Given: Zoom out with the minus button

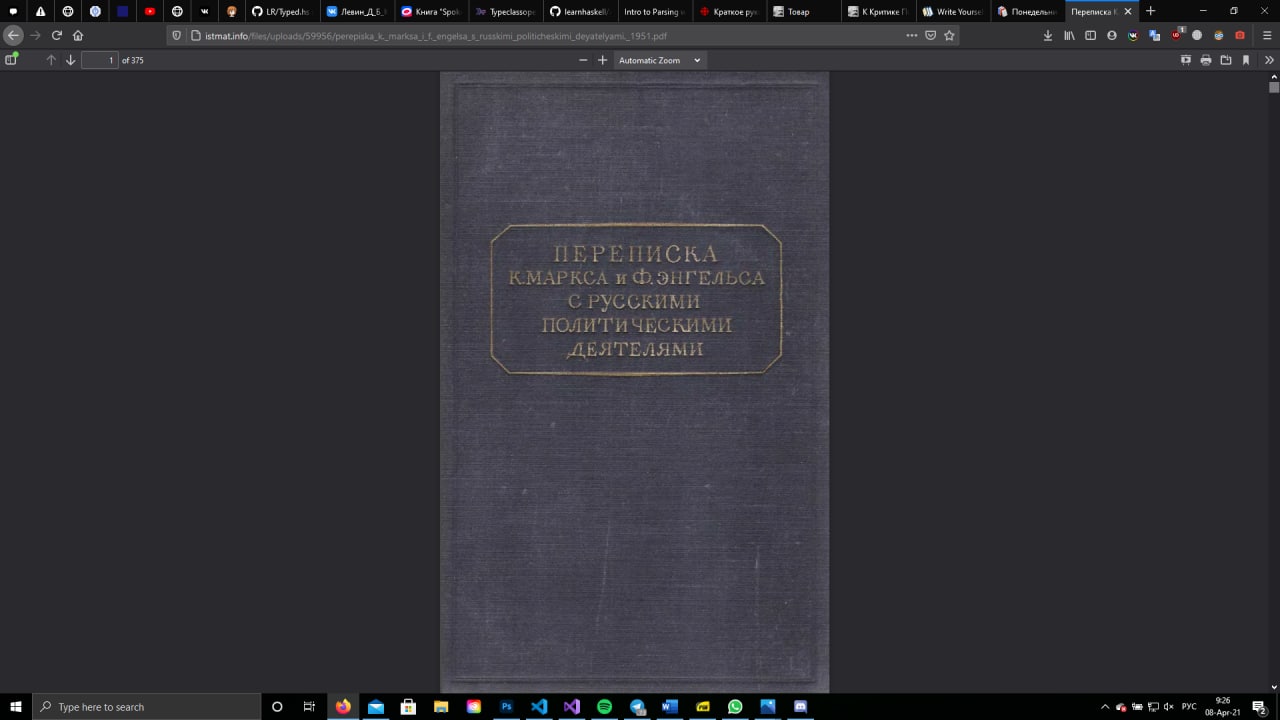Looking at the screenshot, I should click(583, 60).
